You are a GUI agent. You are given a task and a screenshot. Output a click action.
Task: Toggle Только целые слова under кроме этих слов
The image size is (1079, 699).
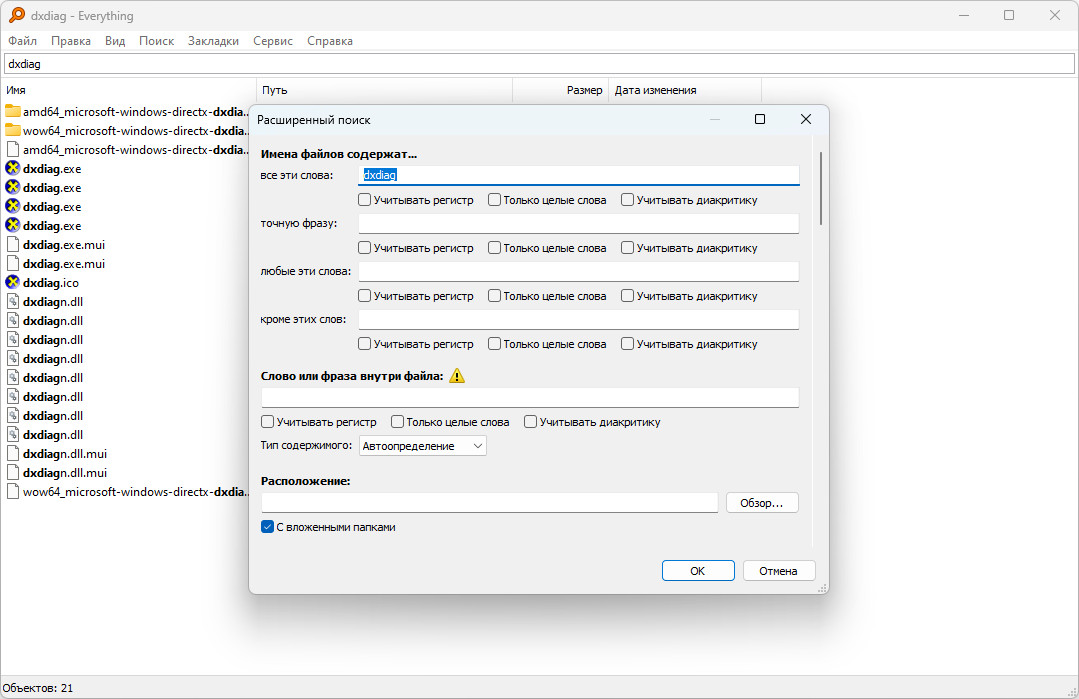coord(494,344)
